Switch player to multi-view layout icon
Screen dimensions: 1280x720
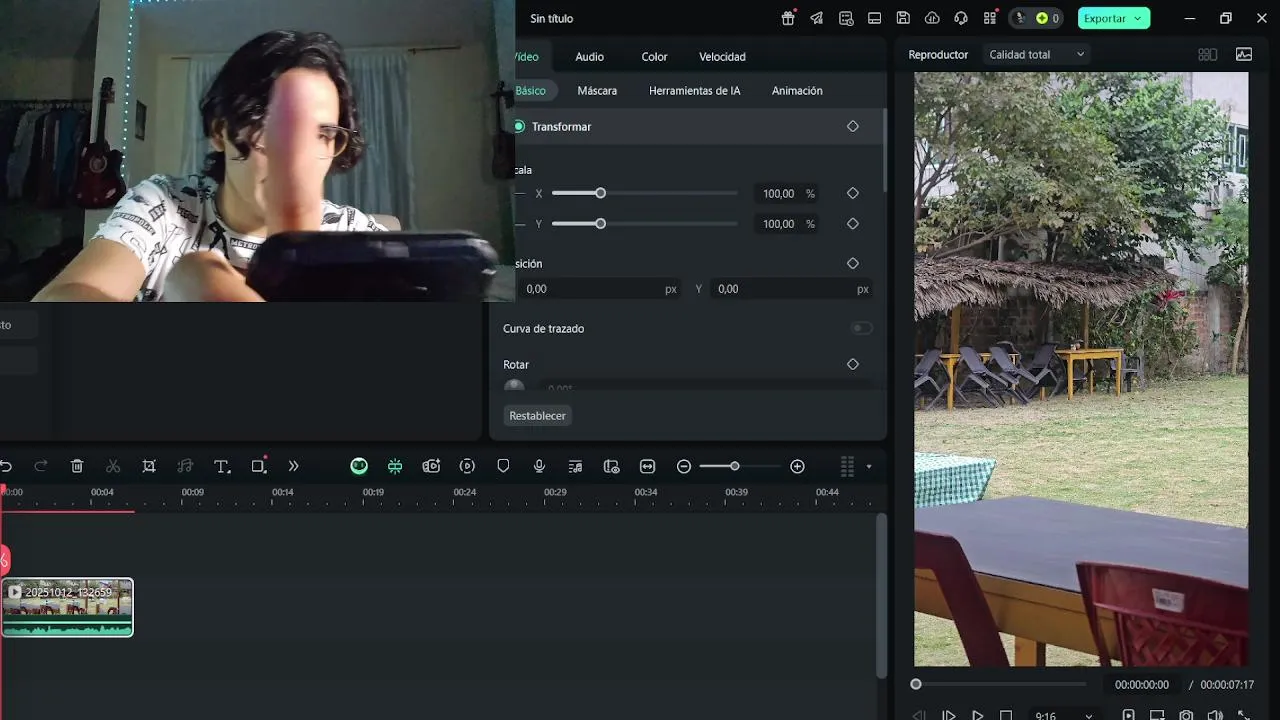coord(1207,55)
